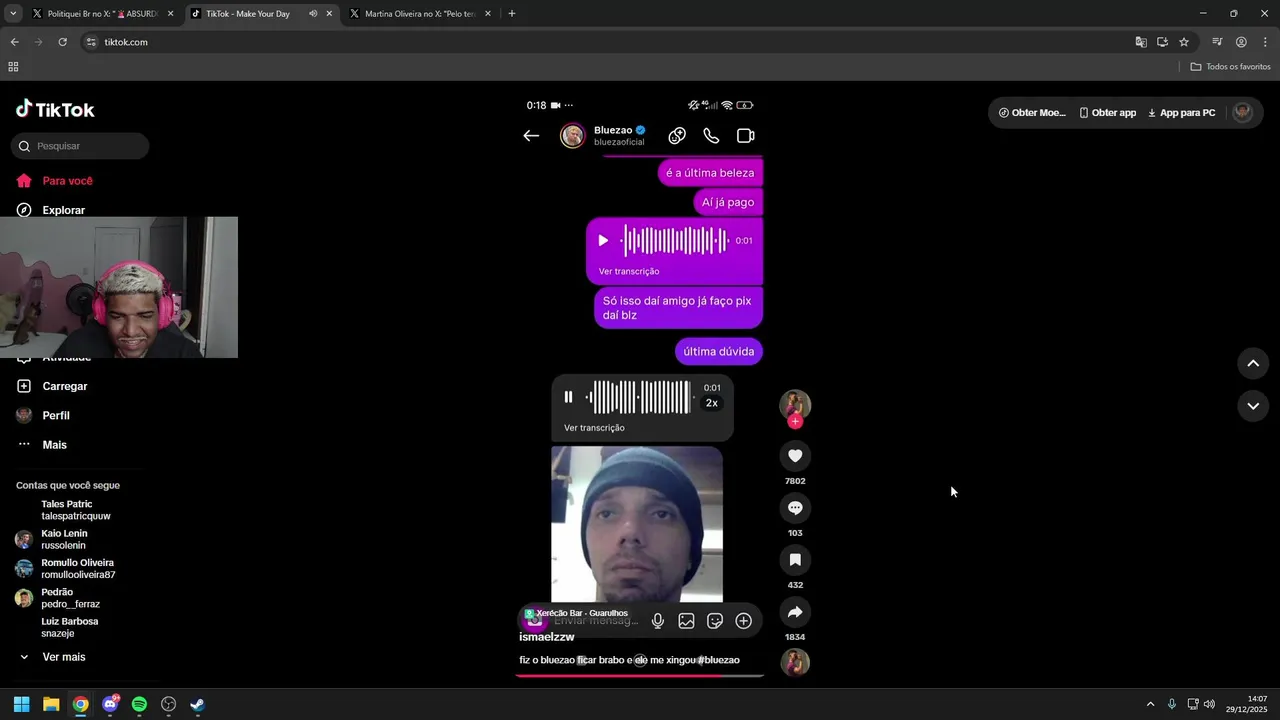The width and height of the screenshot is (1280, 720).
Task: Open Romullo Oliveira followed account
Action: coord(77,569)
